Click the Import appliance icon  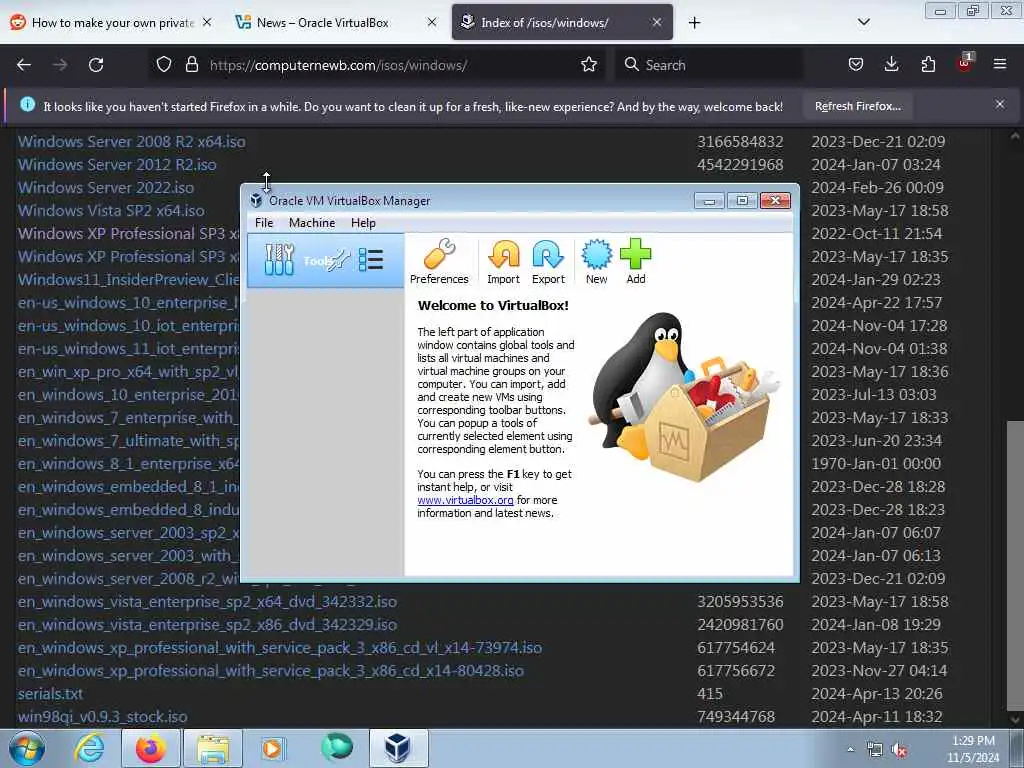point(504,262)
